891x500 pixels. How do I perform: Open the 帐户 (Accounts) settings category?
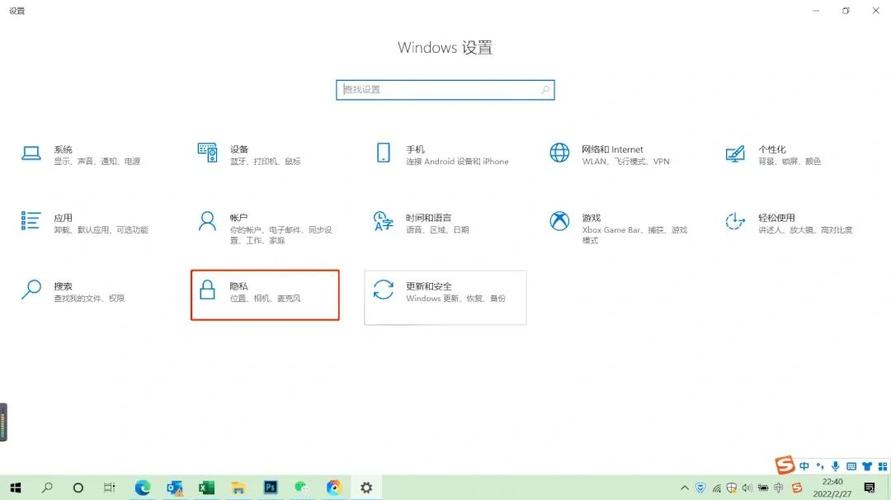pos(267,227)
